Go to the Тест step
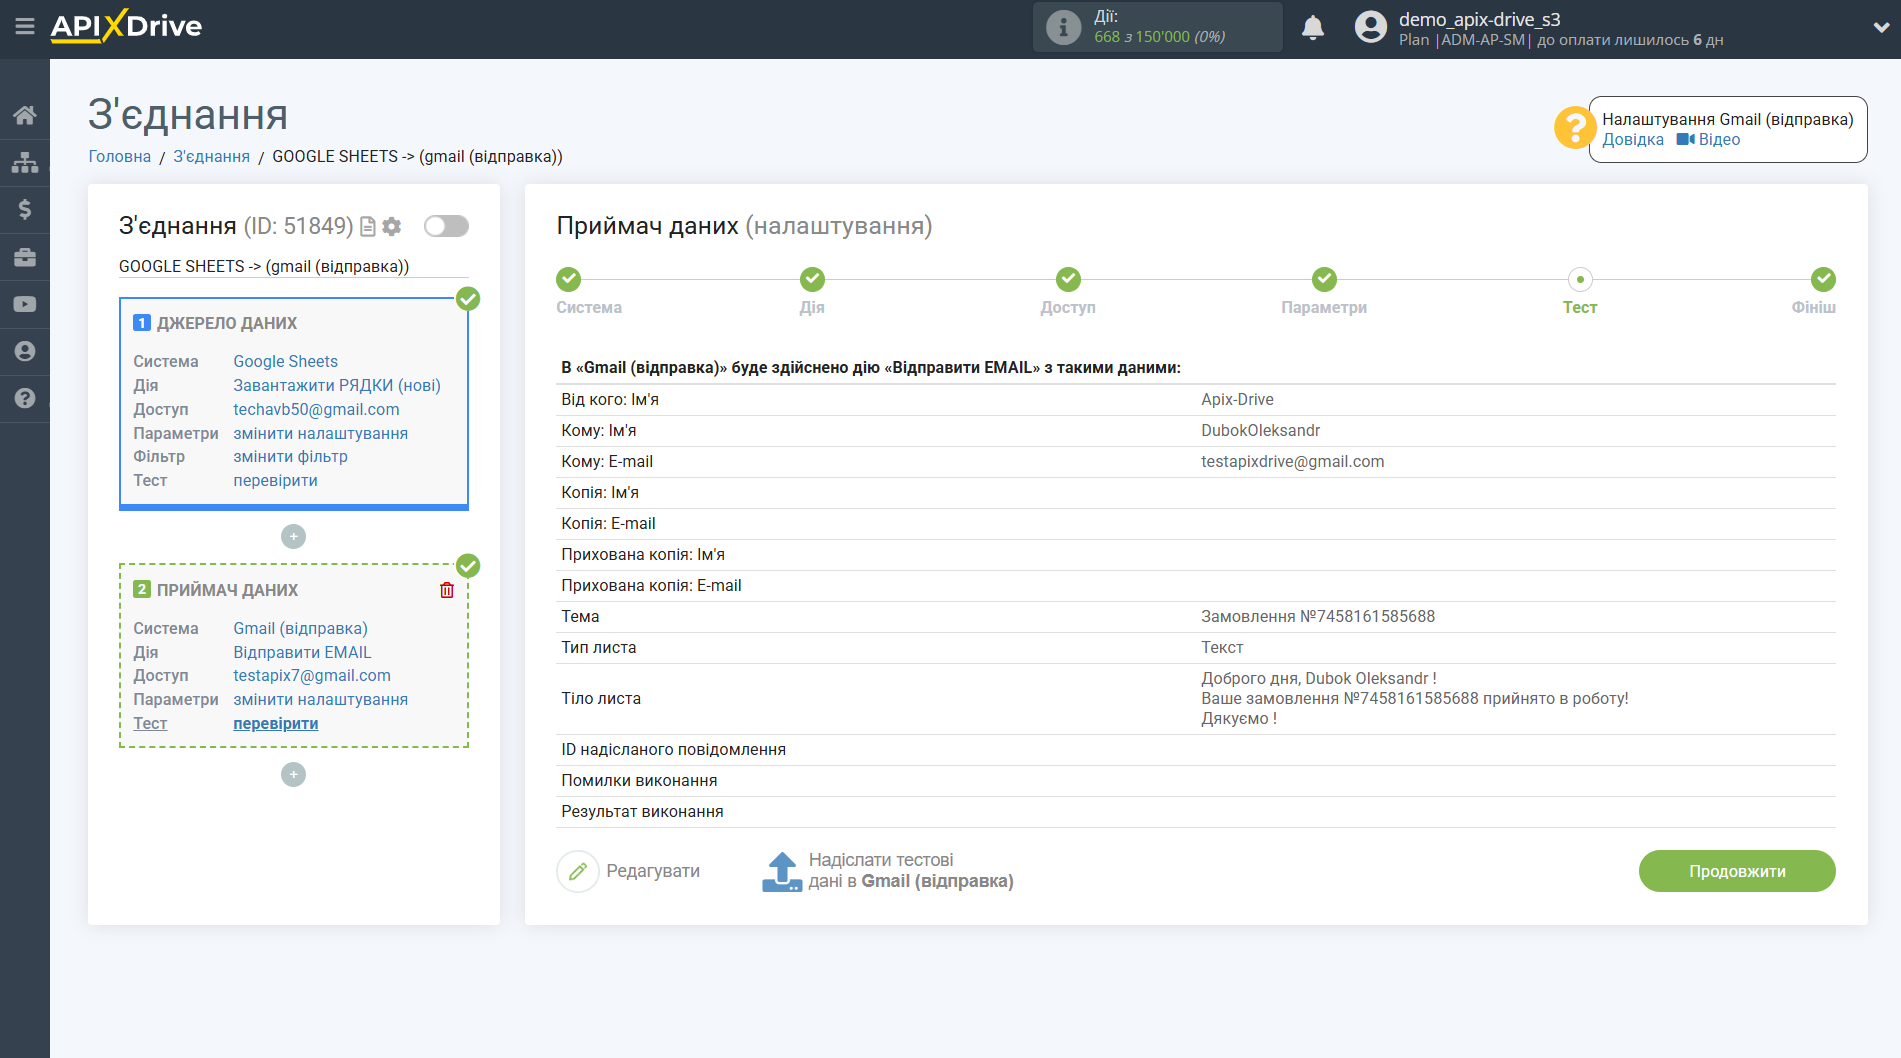Screen dimensions: 1901x1058 1580,280
